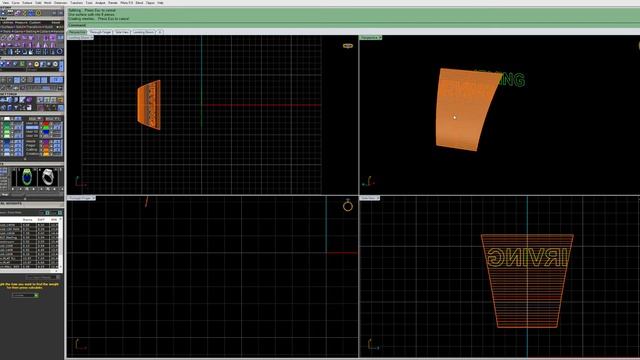This screenshot has width=640, height=360.
Task: Switch to the Looking Down viewport tab
Action: coord(143,32)
